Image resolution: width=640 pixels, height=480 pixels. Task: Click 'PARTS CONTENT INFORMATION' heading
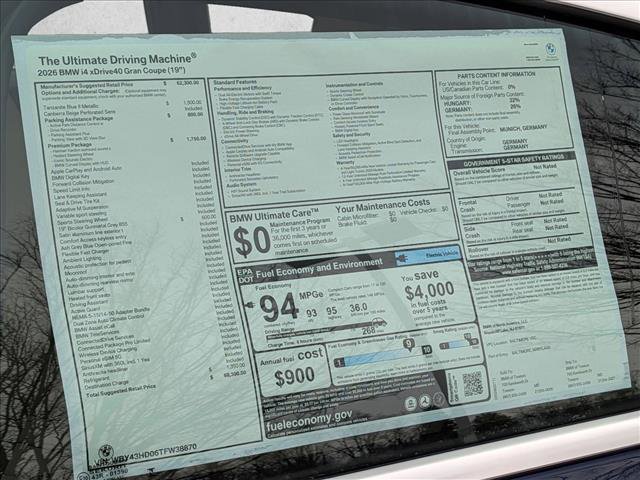496,75
